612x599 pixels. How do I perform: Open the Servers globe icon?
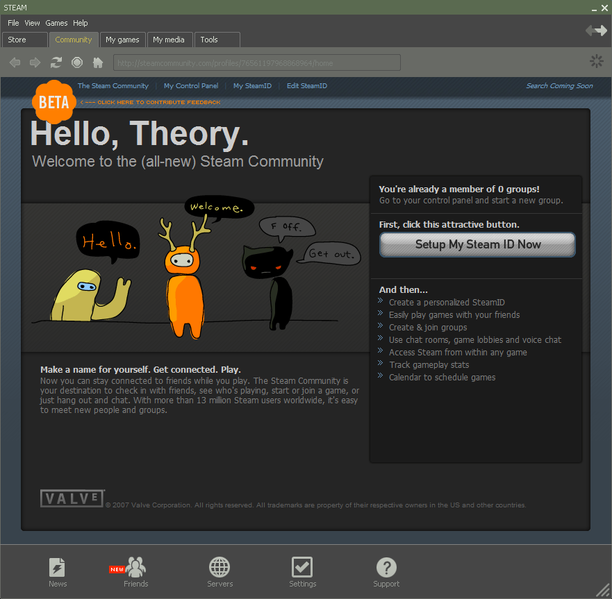pos(220,572)
